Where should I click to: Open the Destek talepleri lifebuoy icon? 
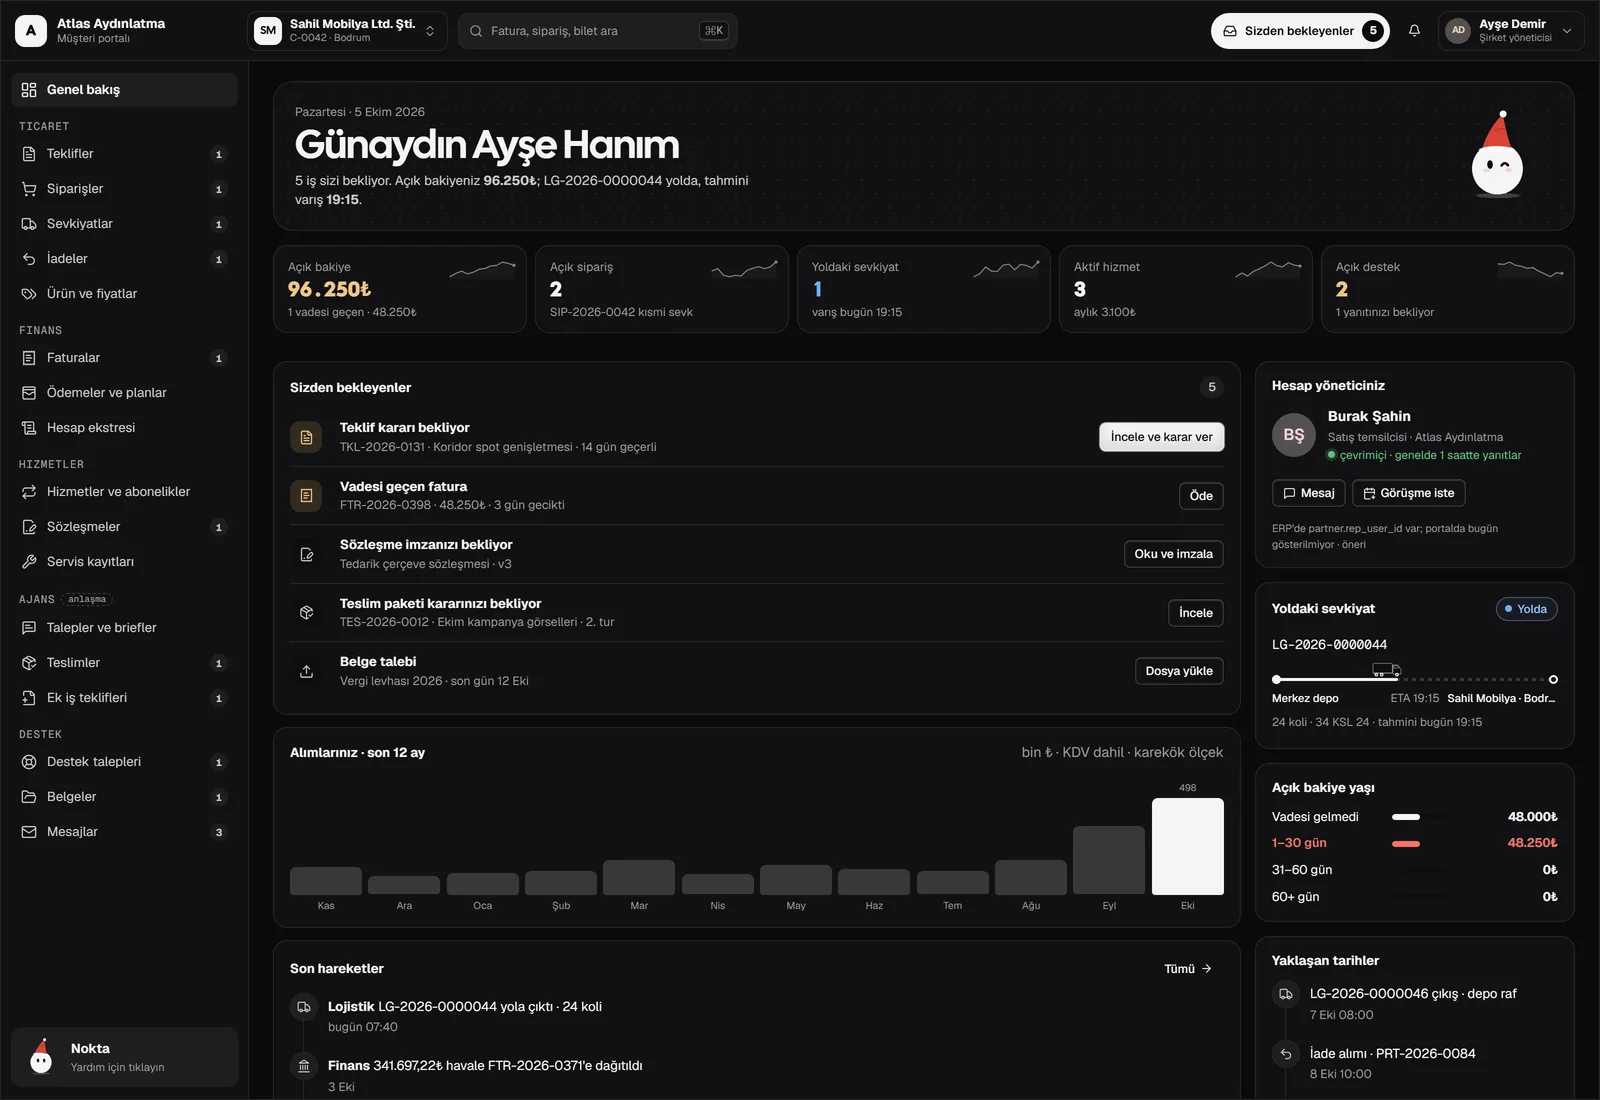click(x=29, y=762)
